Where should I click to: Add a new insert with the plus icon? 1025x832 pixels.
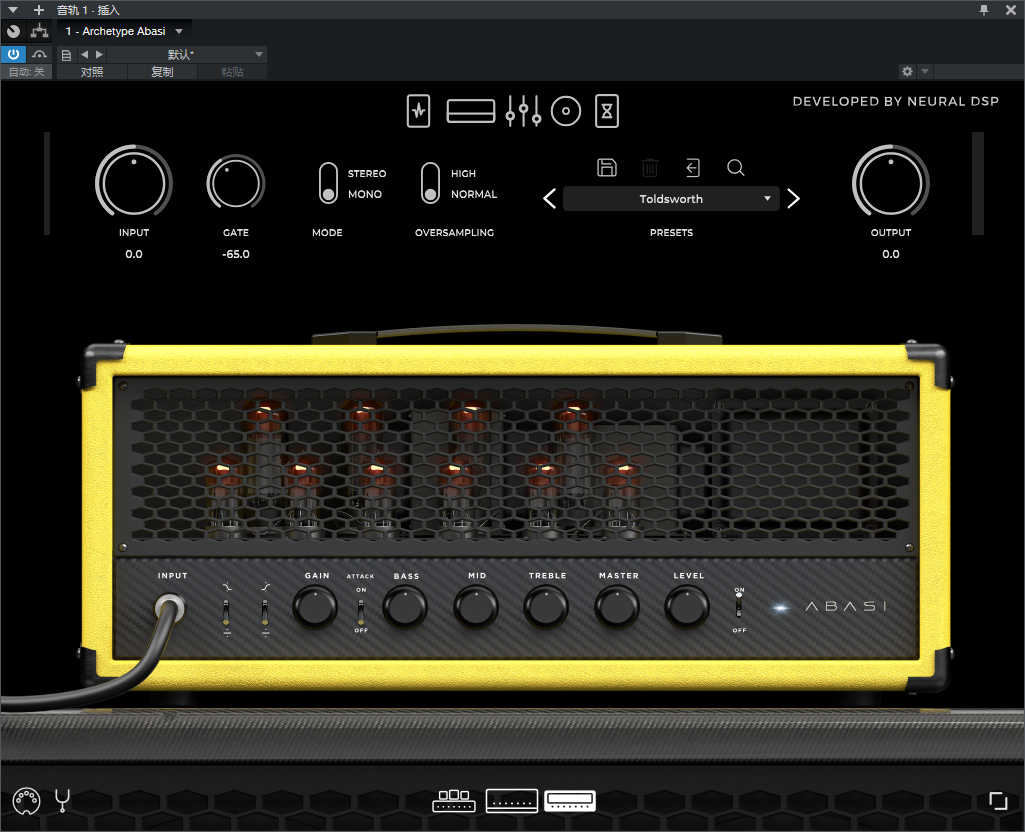pyautogui.click(x=39, y=10)
